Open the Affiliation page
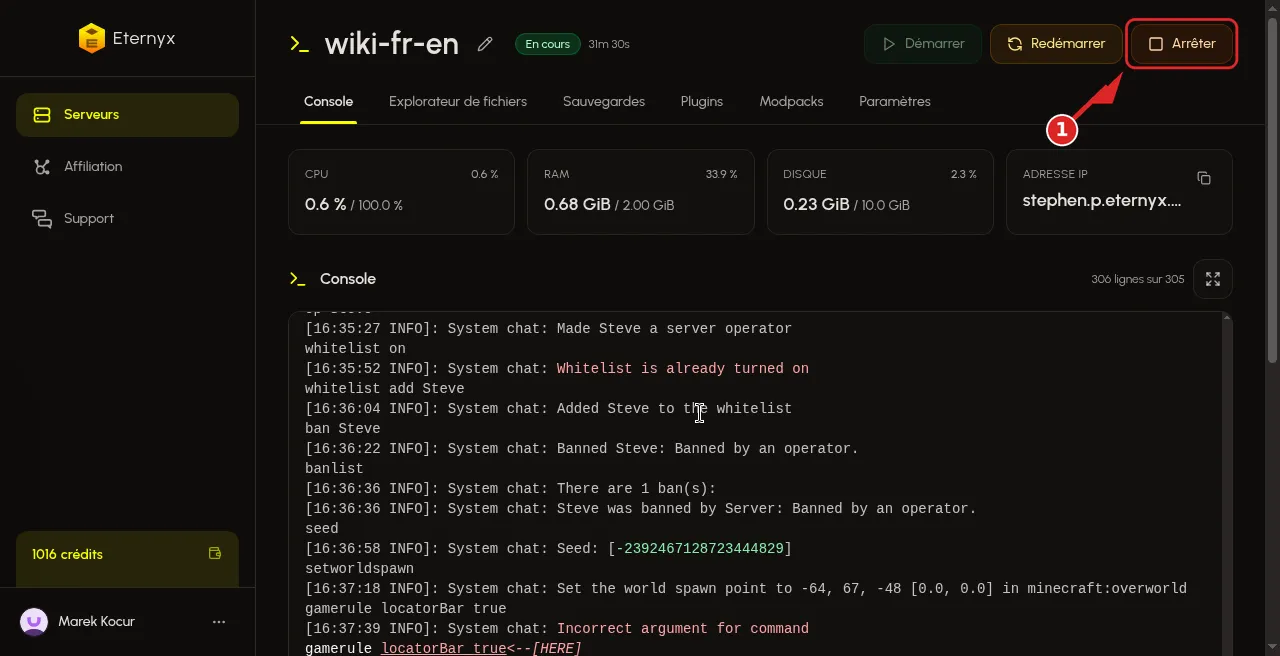 tap(127, 167)
